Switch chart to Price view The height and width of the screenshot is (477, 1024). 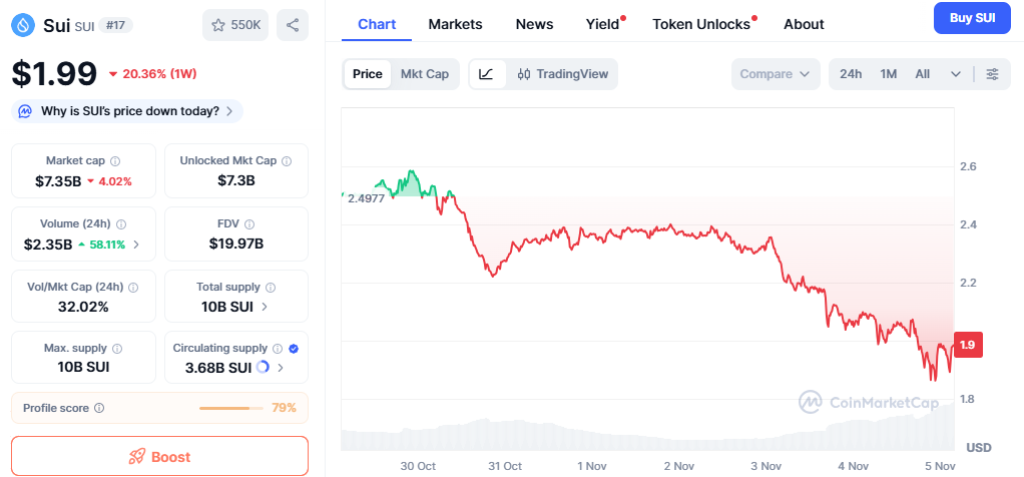pyautogui.click(x=367, y=74)
